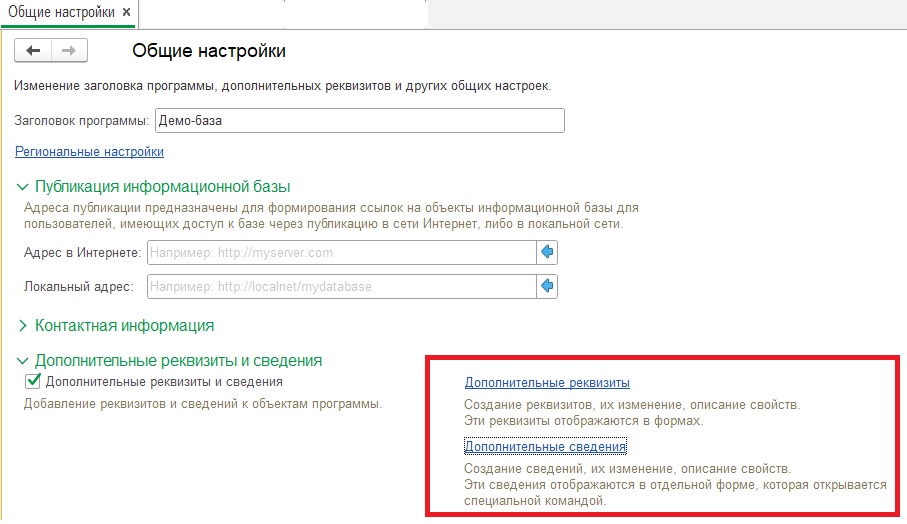Open Дополнительные реквизиты link

(x=547, y=382)
